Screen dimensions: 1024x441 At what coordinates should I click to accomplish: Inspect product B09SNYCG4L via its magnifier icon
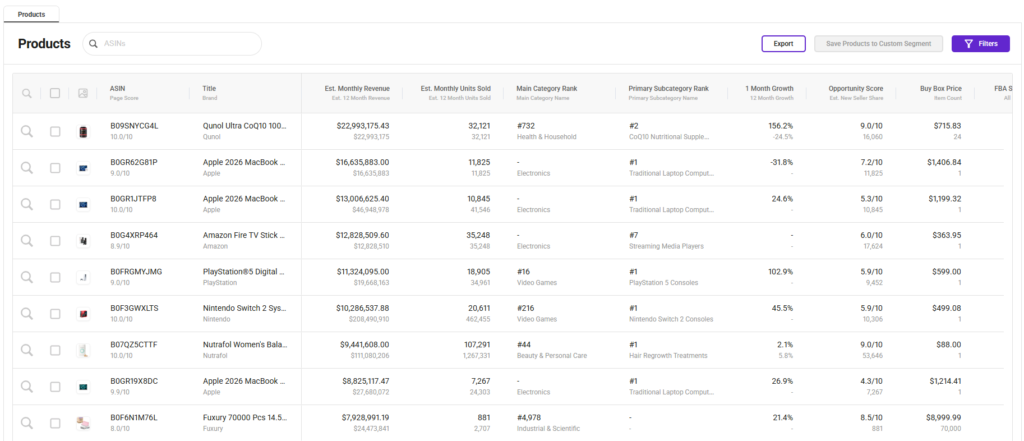coord(27,131)
